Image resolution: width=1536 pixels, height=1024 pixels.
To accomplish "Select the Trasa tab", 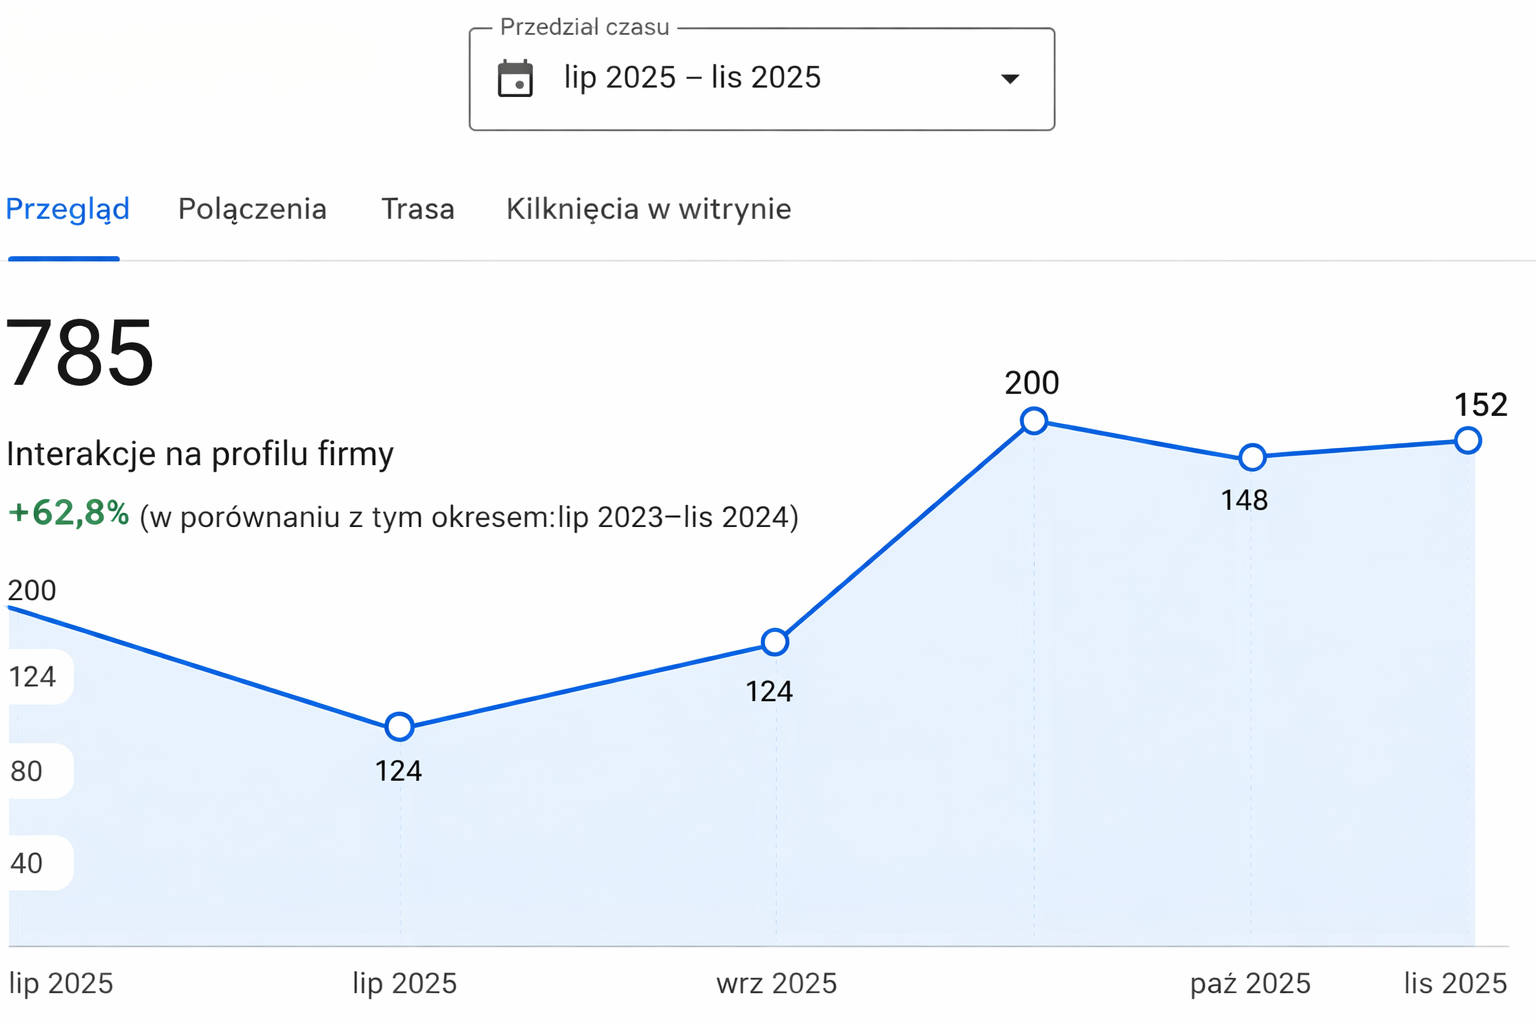I will 417,209.
